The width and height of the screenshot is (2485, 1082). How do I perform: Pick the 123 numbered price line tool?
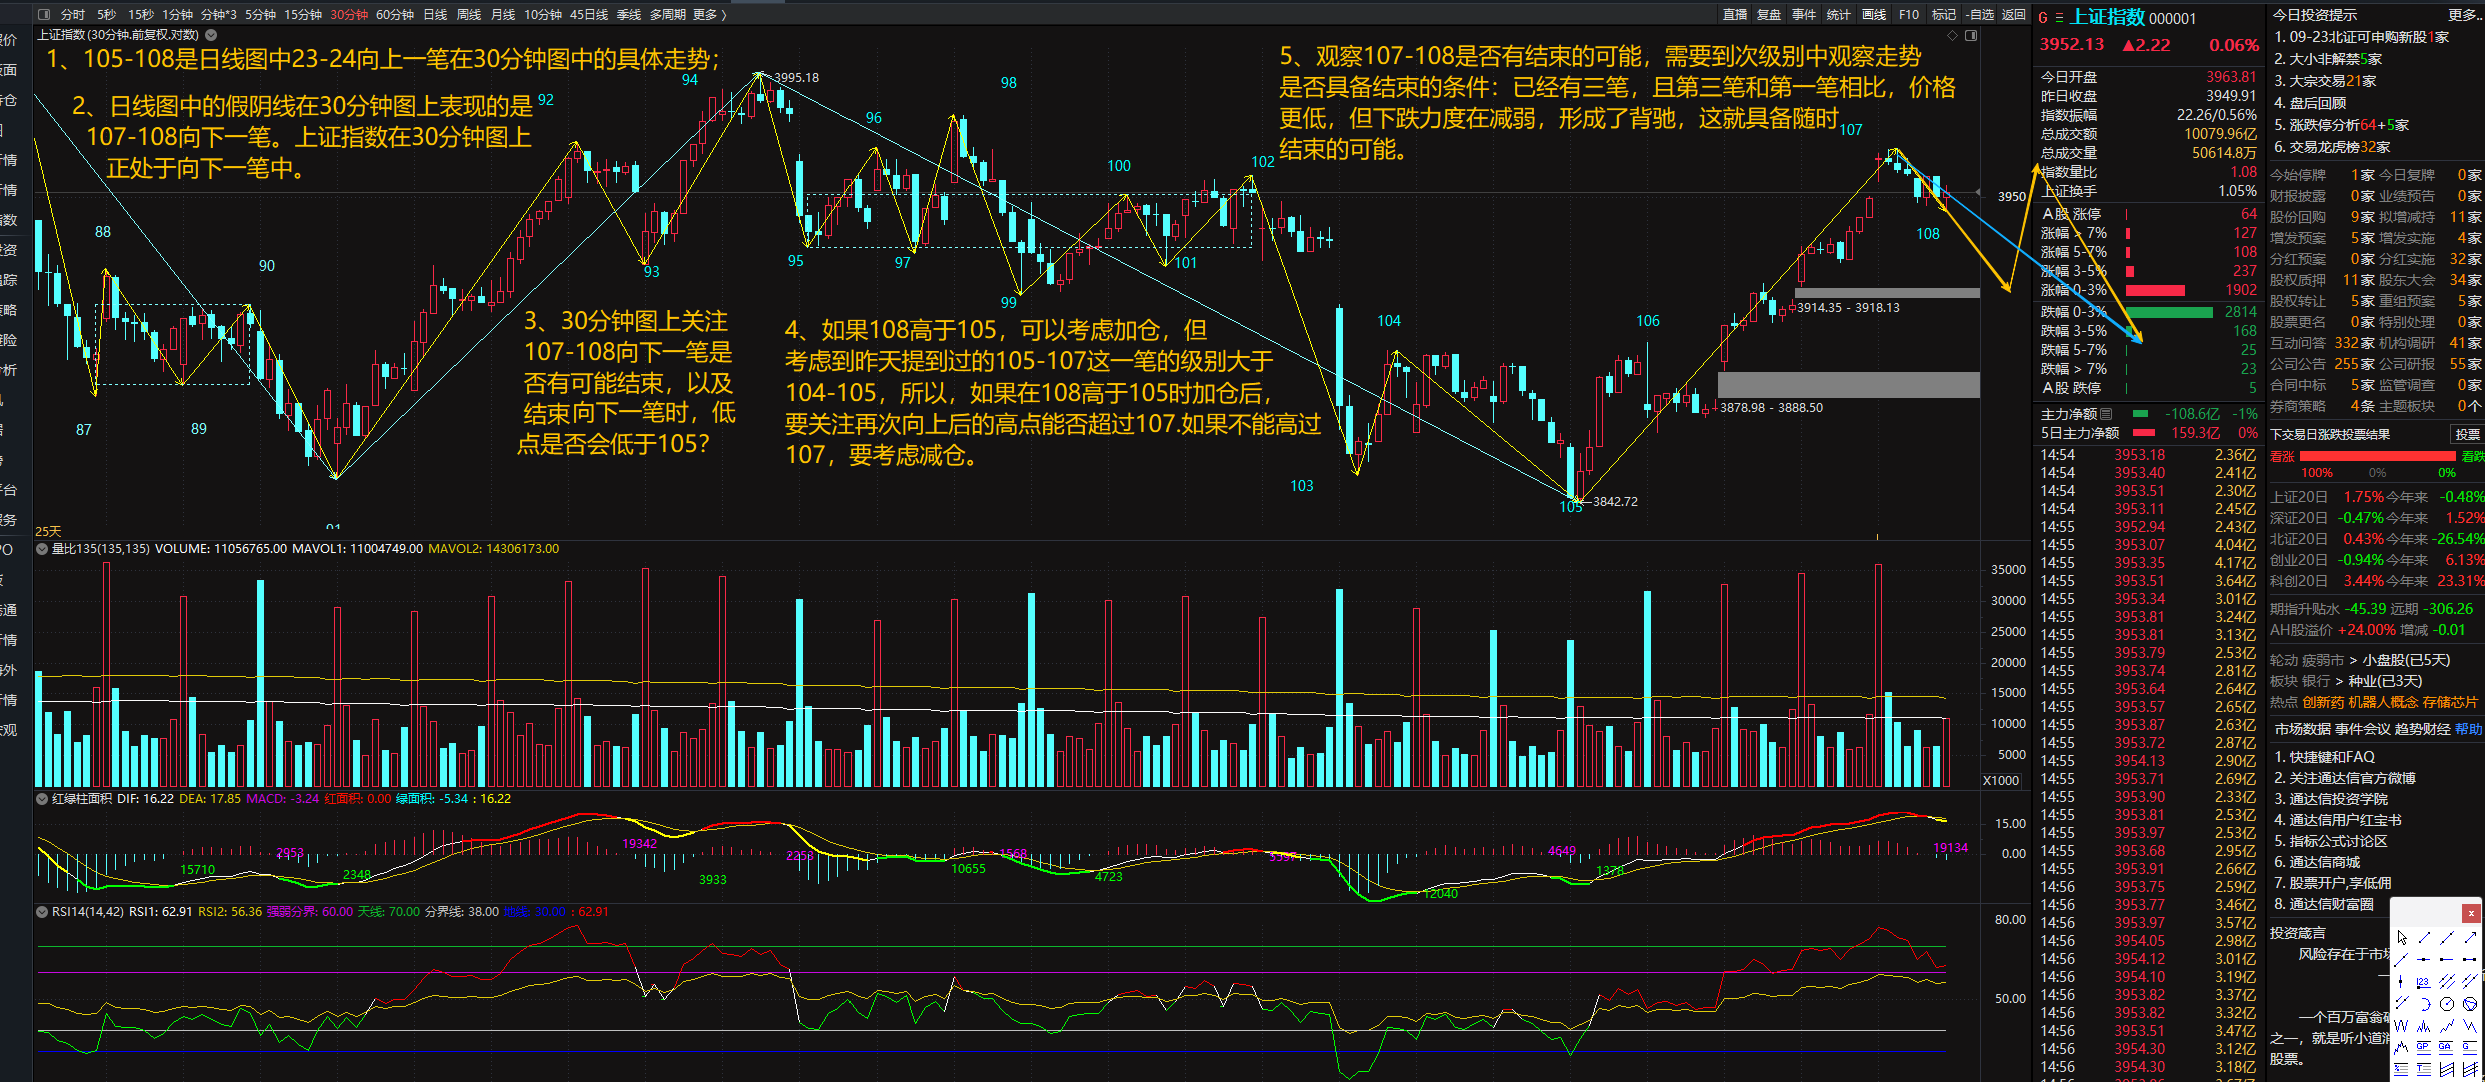tap(2424, 983)
